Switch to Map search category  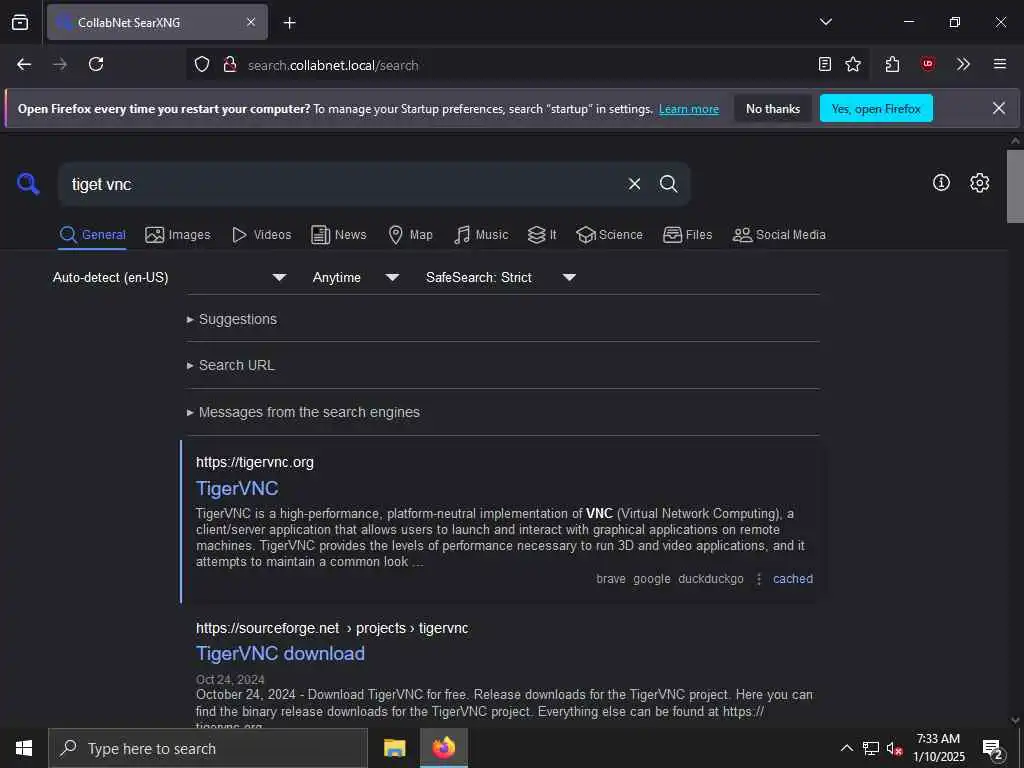click(x=410, y=234)
